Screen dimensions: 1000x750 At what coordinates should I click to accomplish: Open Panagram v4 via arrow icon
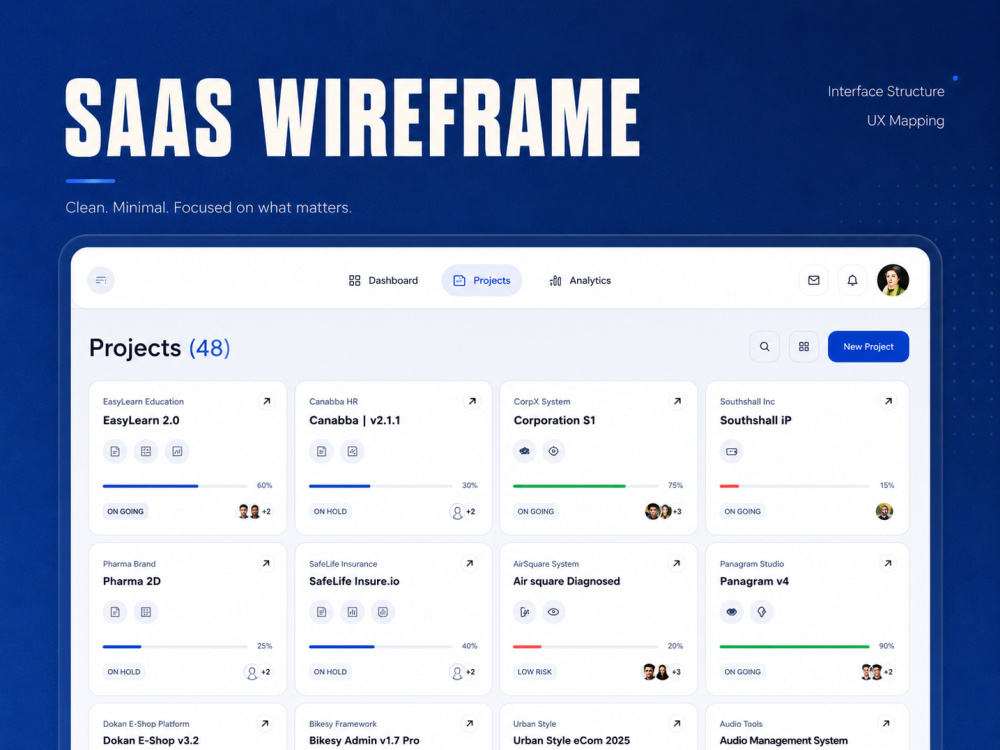pyautogui.click(x=888, y=563)
